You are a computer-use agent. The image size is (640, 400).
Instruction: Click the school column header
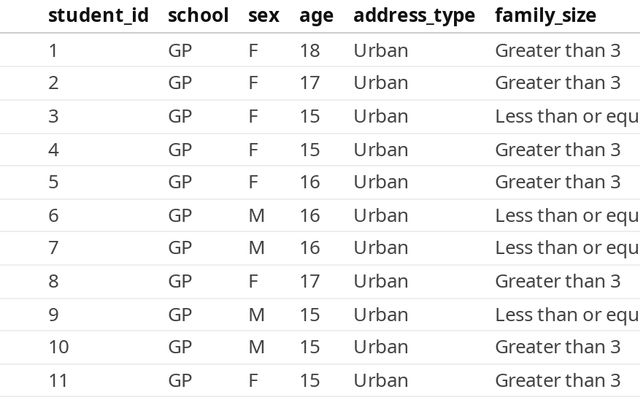(x=198, y=16)
